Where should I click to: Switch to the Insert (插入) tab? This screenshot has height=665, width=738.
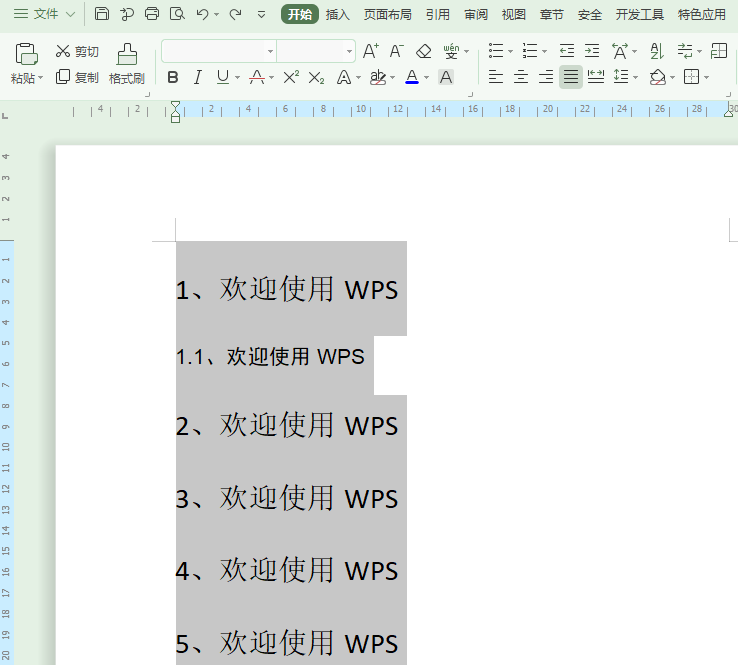[337, 15]
